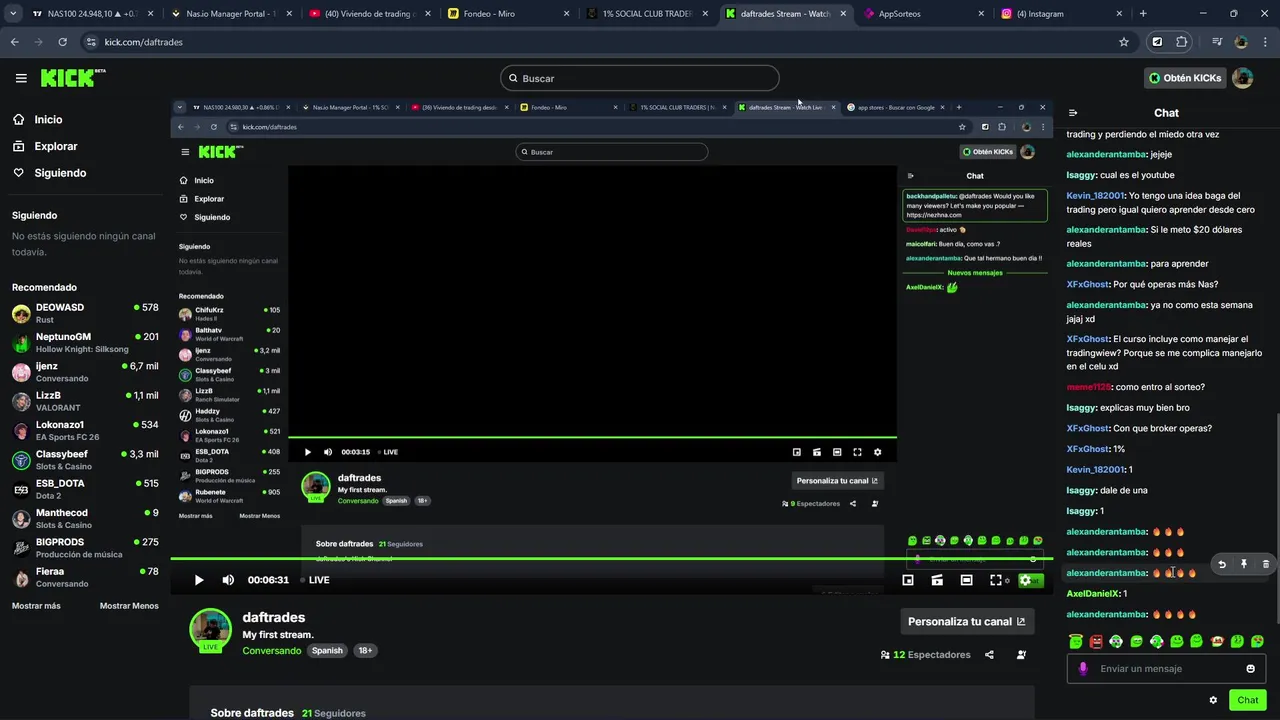The height and width of the screenshot is (720, 1280).
Task: Open recommended channel NeptunoGM
Action: [x=85, y=342]
